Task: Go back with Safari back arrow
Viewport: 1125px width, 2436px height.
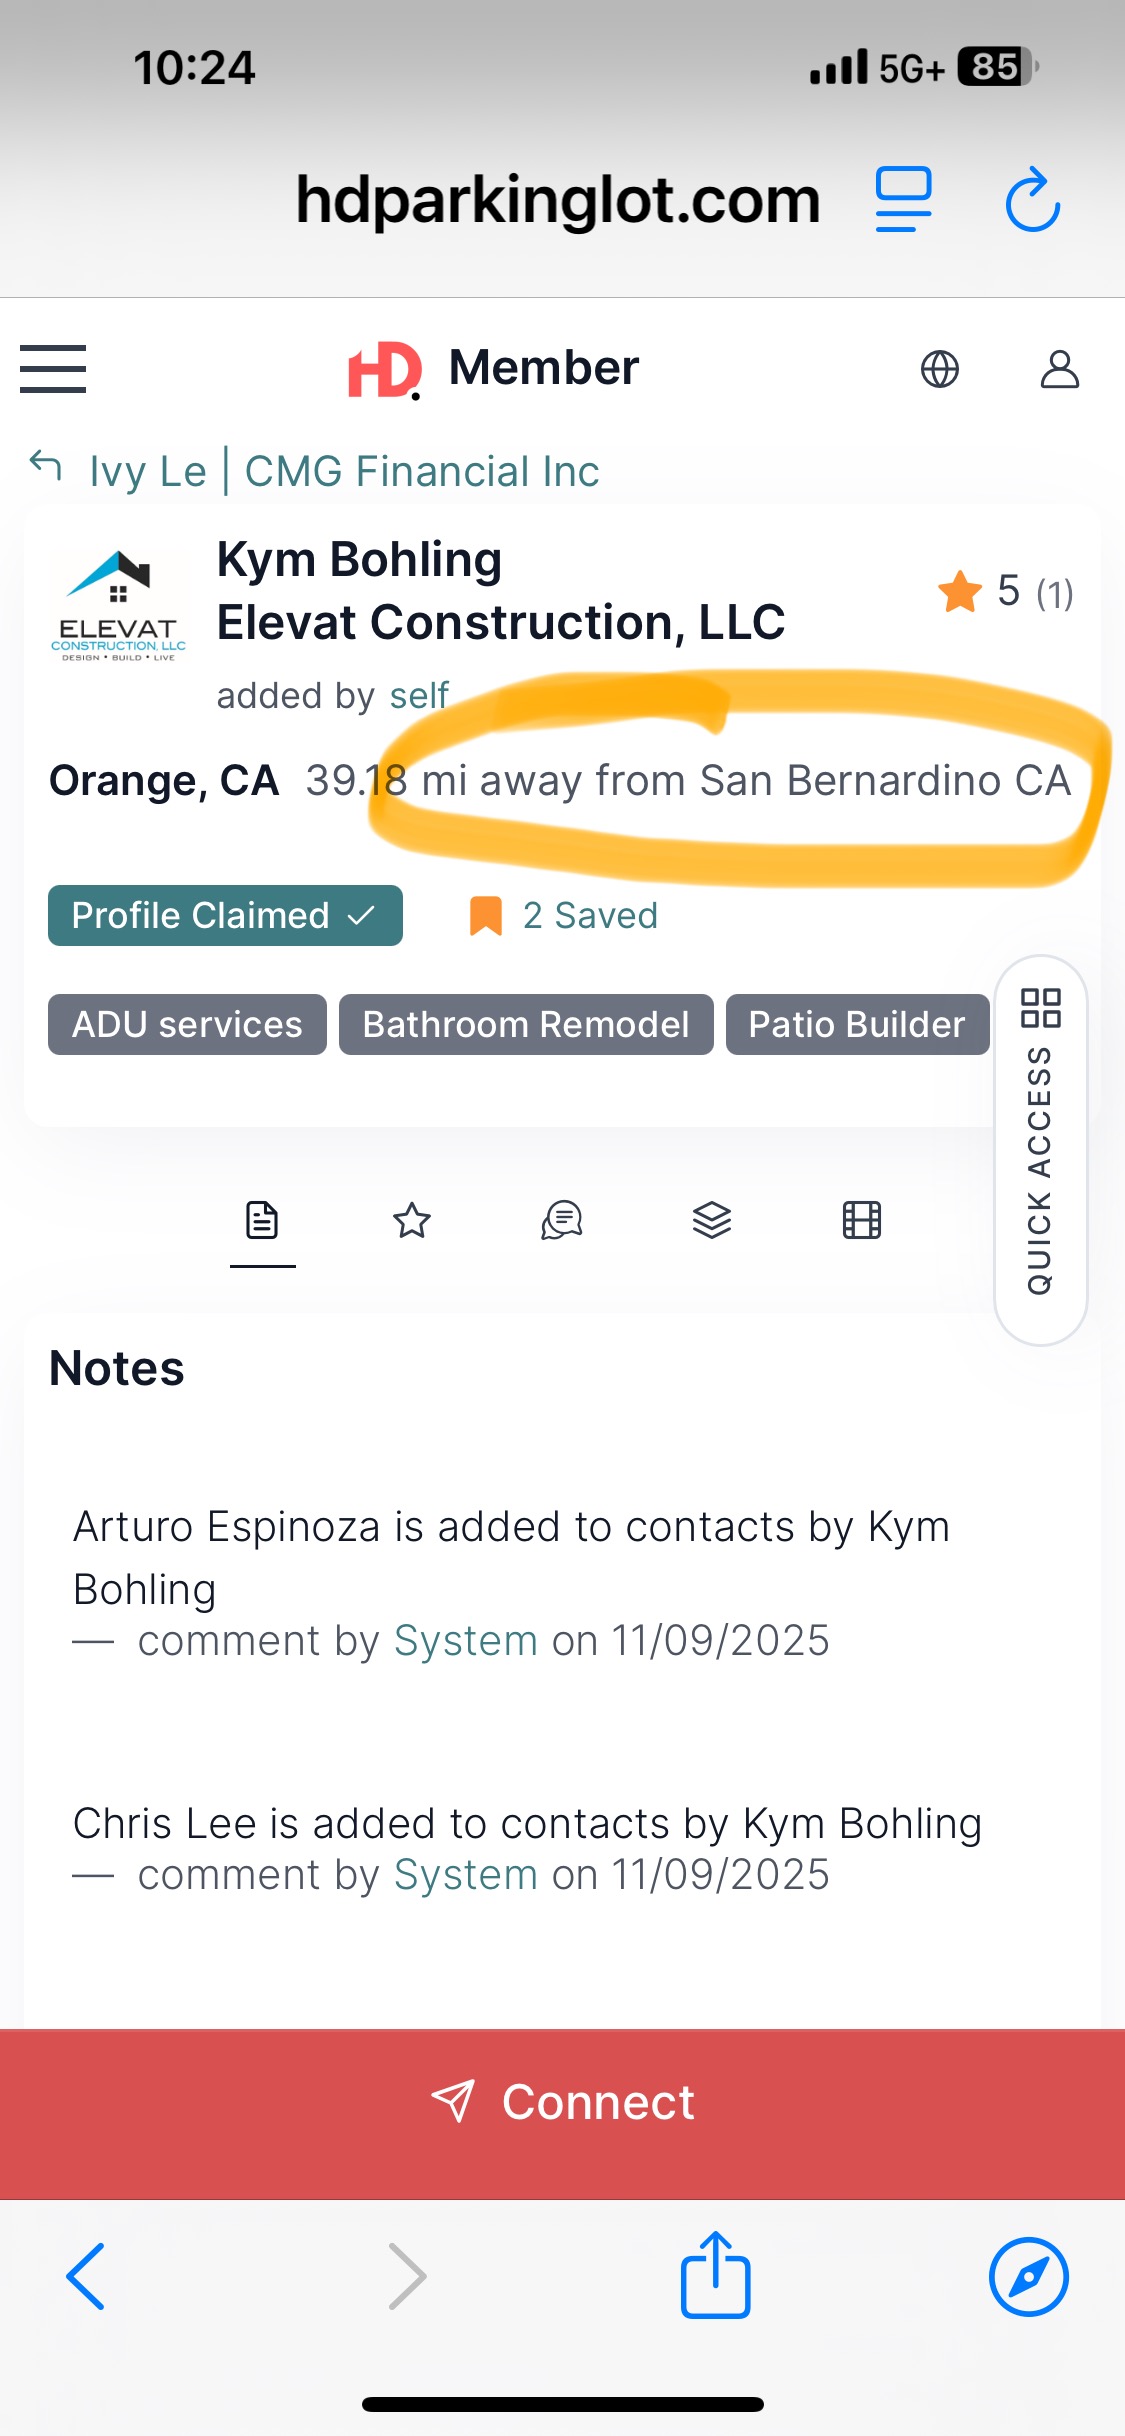Action: tap(86, 2276)
